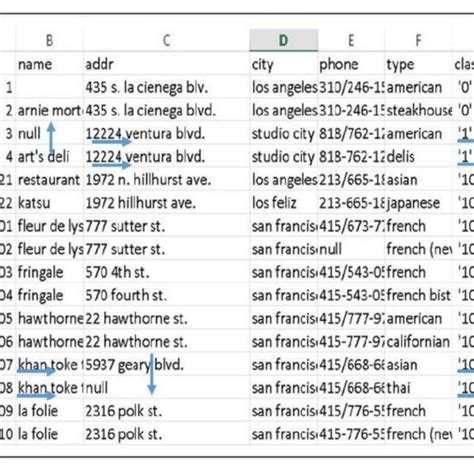Select the 'californian' type cell
The height and width of the screenshot is (474, 474).
click(418, 341)
